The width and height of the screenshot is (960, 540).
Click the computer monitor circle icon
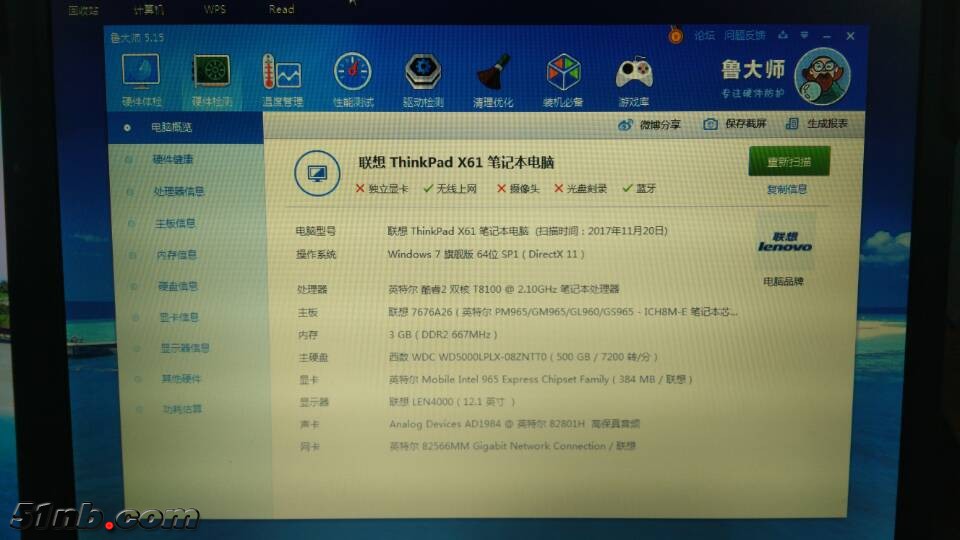[x=317, y=173]
